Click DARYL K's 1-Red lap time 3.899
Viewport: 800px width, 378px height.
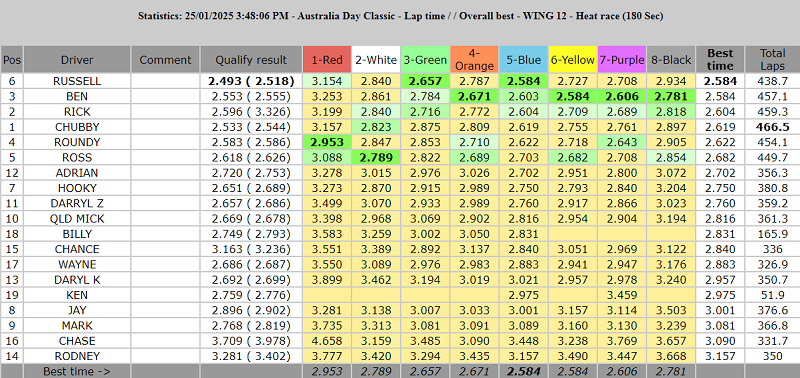[x=327, y=280]
